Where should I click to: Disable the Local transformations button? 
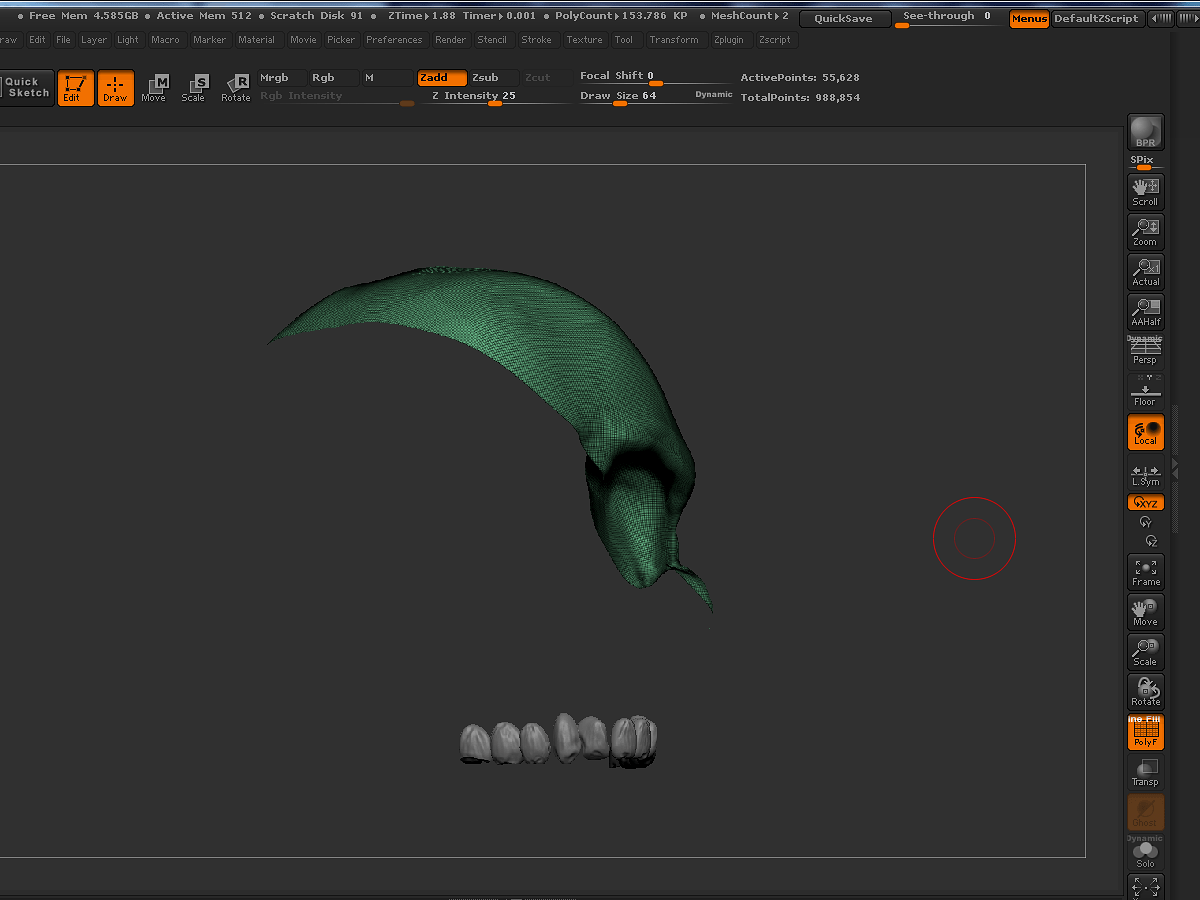point(1145,432)
